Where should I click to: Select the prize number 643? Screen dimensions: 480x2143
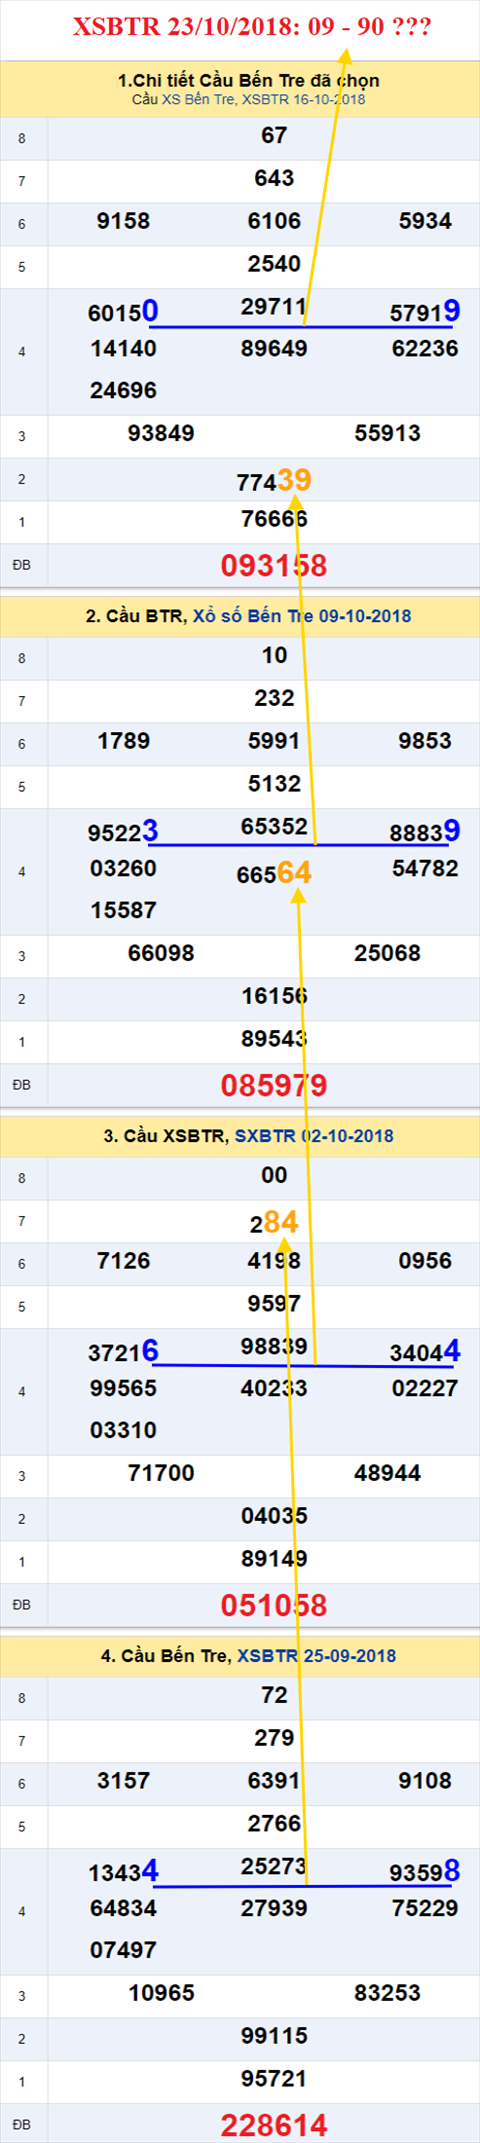pyautogui.click(x=274, y=178)
